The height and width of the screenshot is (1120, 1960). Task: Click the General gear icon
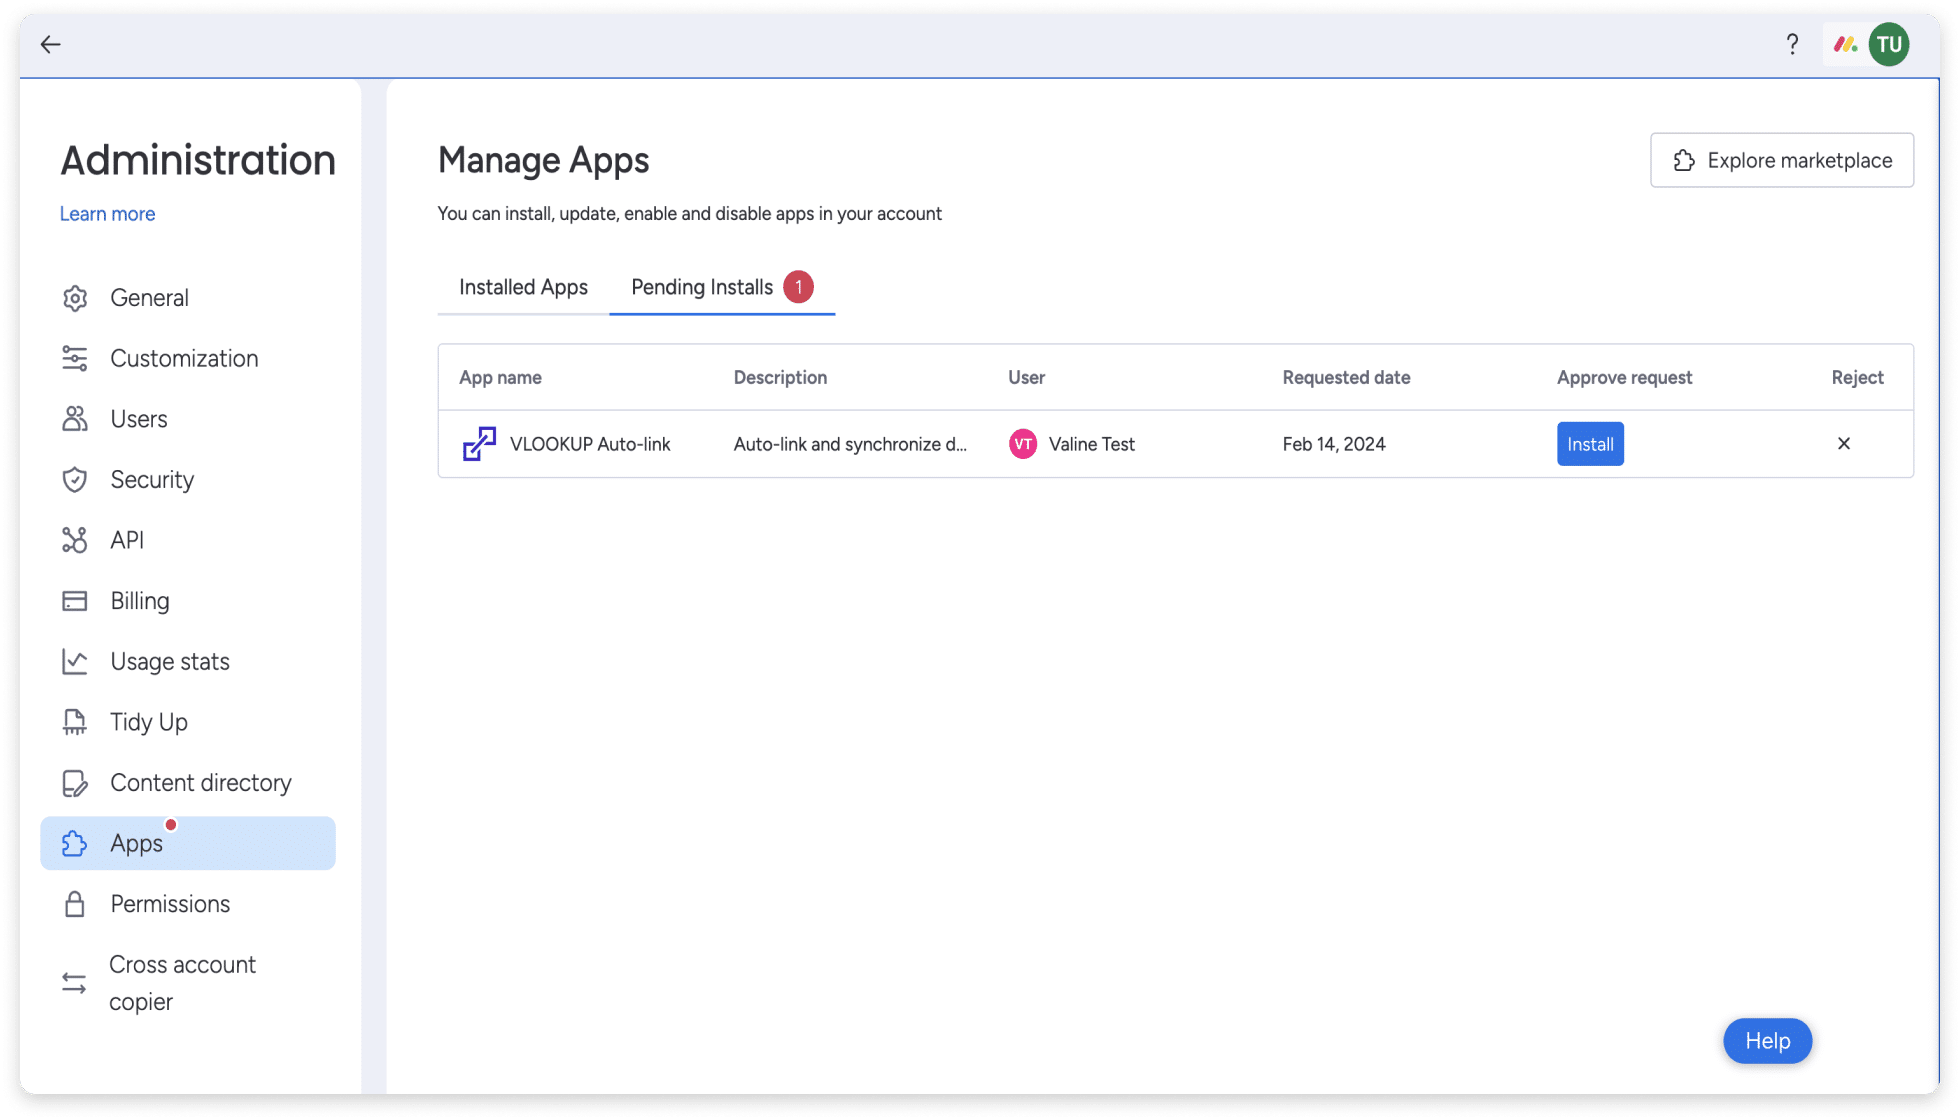click(75, 298)
